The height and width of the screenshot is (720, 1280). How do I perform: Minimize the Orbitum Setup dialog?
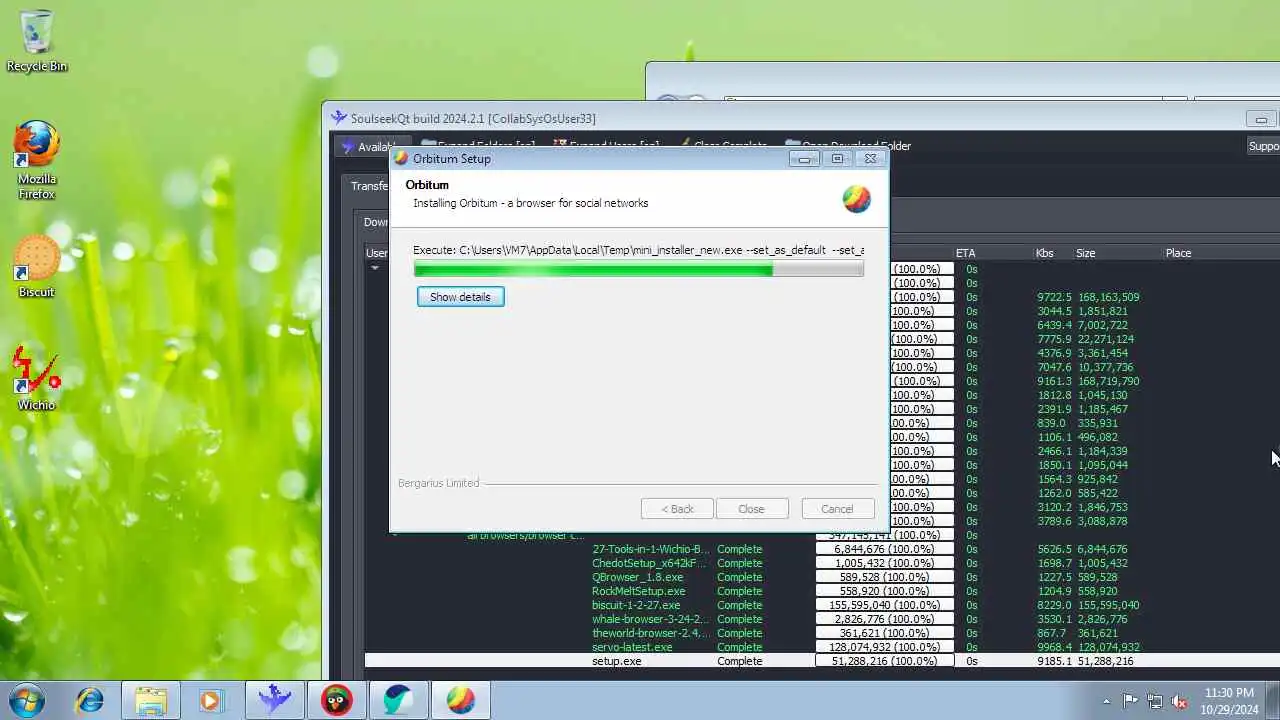[x=804, y=158]
